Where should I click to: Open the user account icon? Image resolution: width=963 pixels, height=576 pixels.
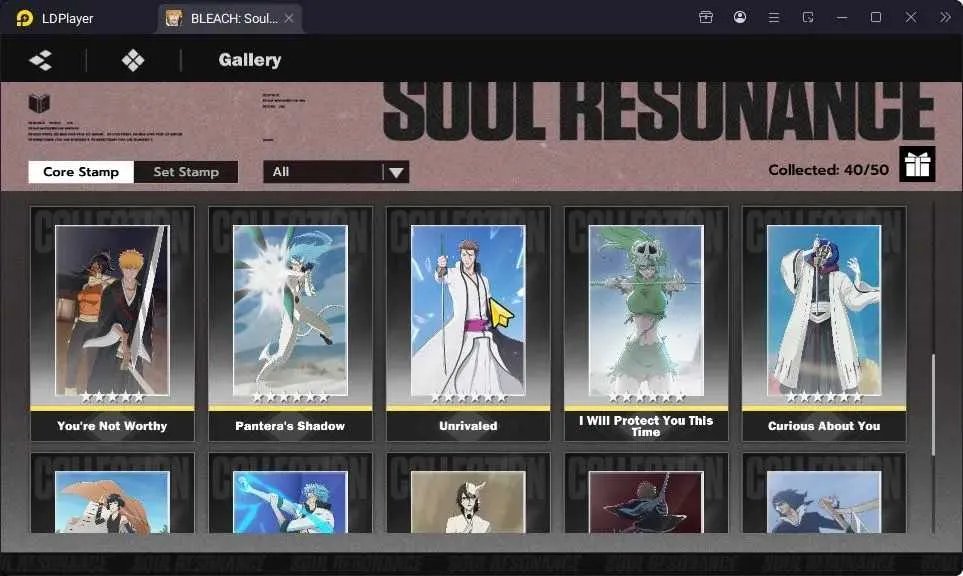(740, 17)
